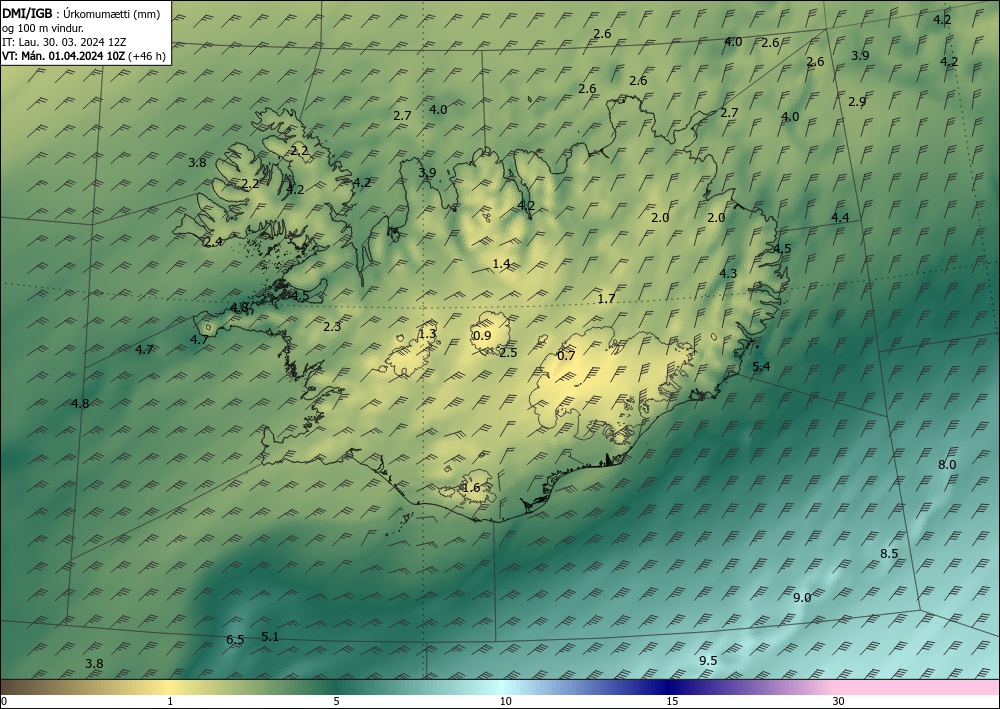Click the color scale at label 15
Viewport: 1000px width, 709px height.
click(672, 701)
